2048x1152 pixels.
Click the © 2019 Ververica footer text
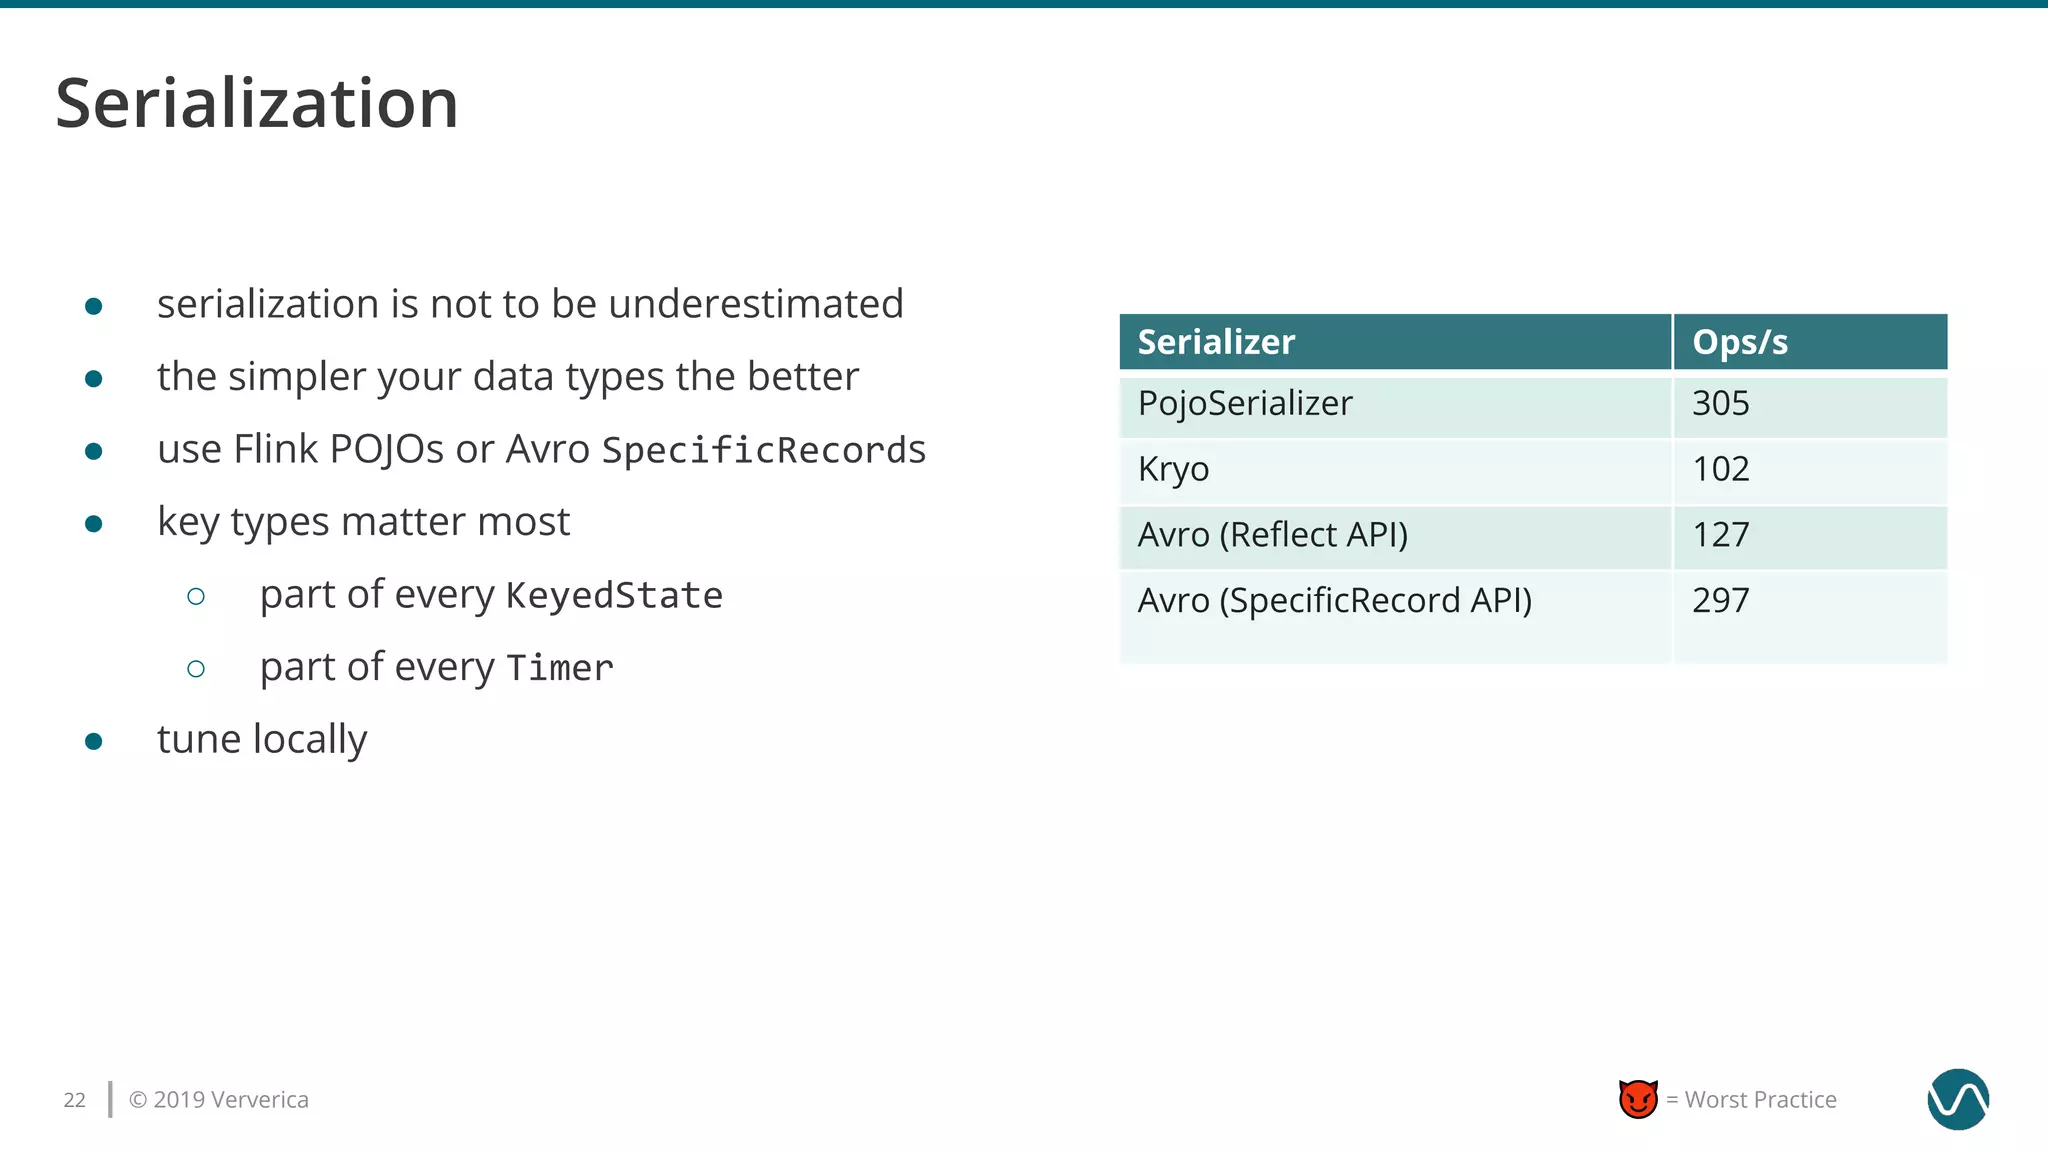point(219,1100)
